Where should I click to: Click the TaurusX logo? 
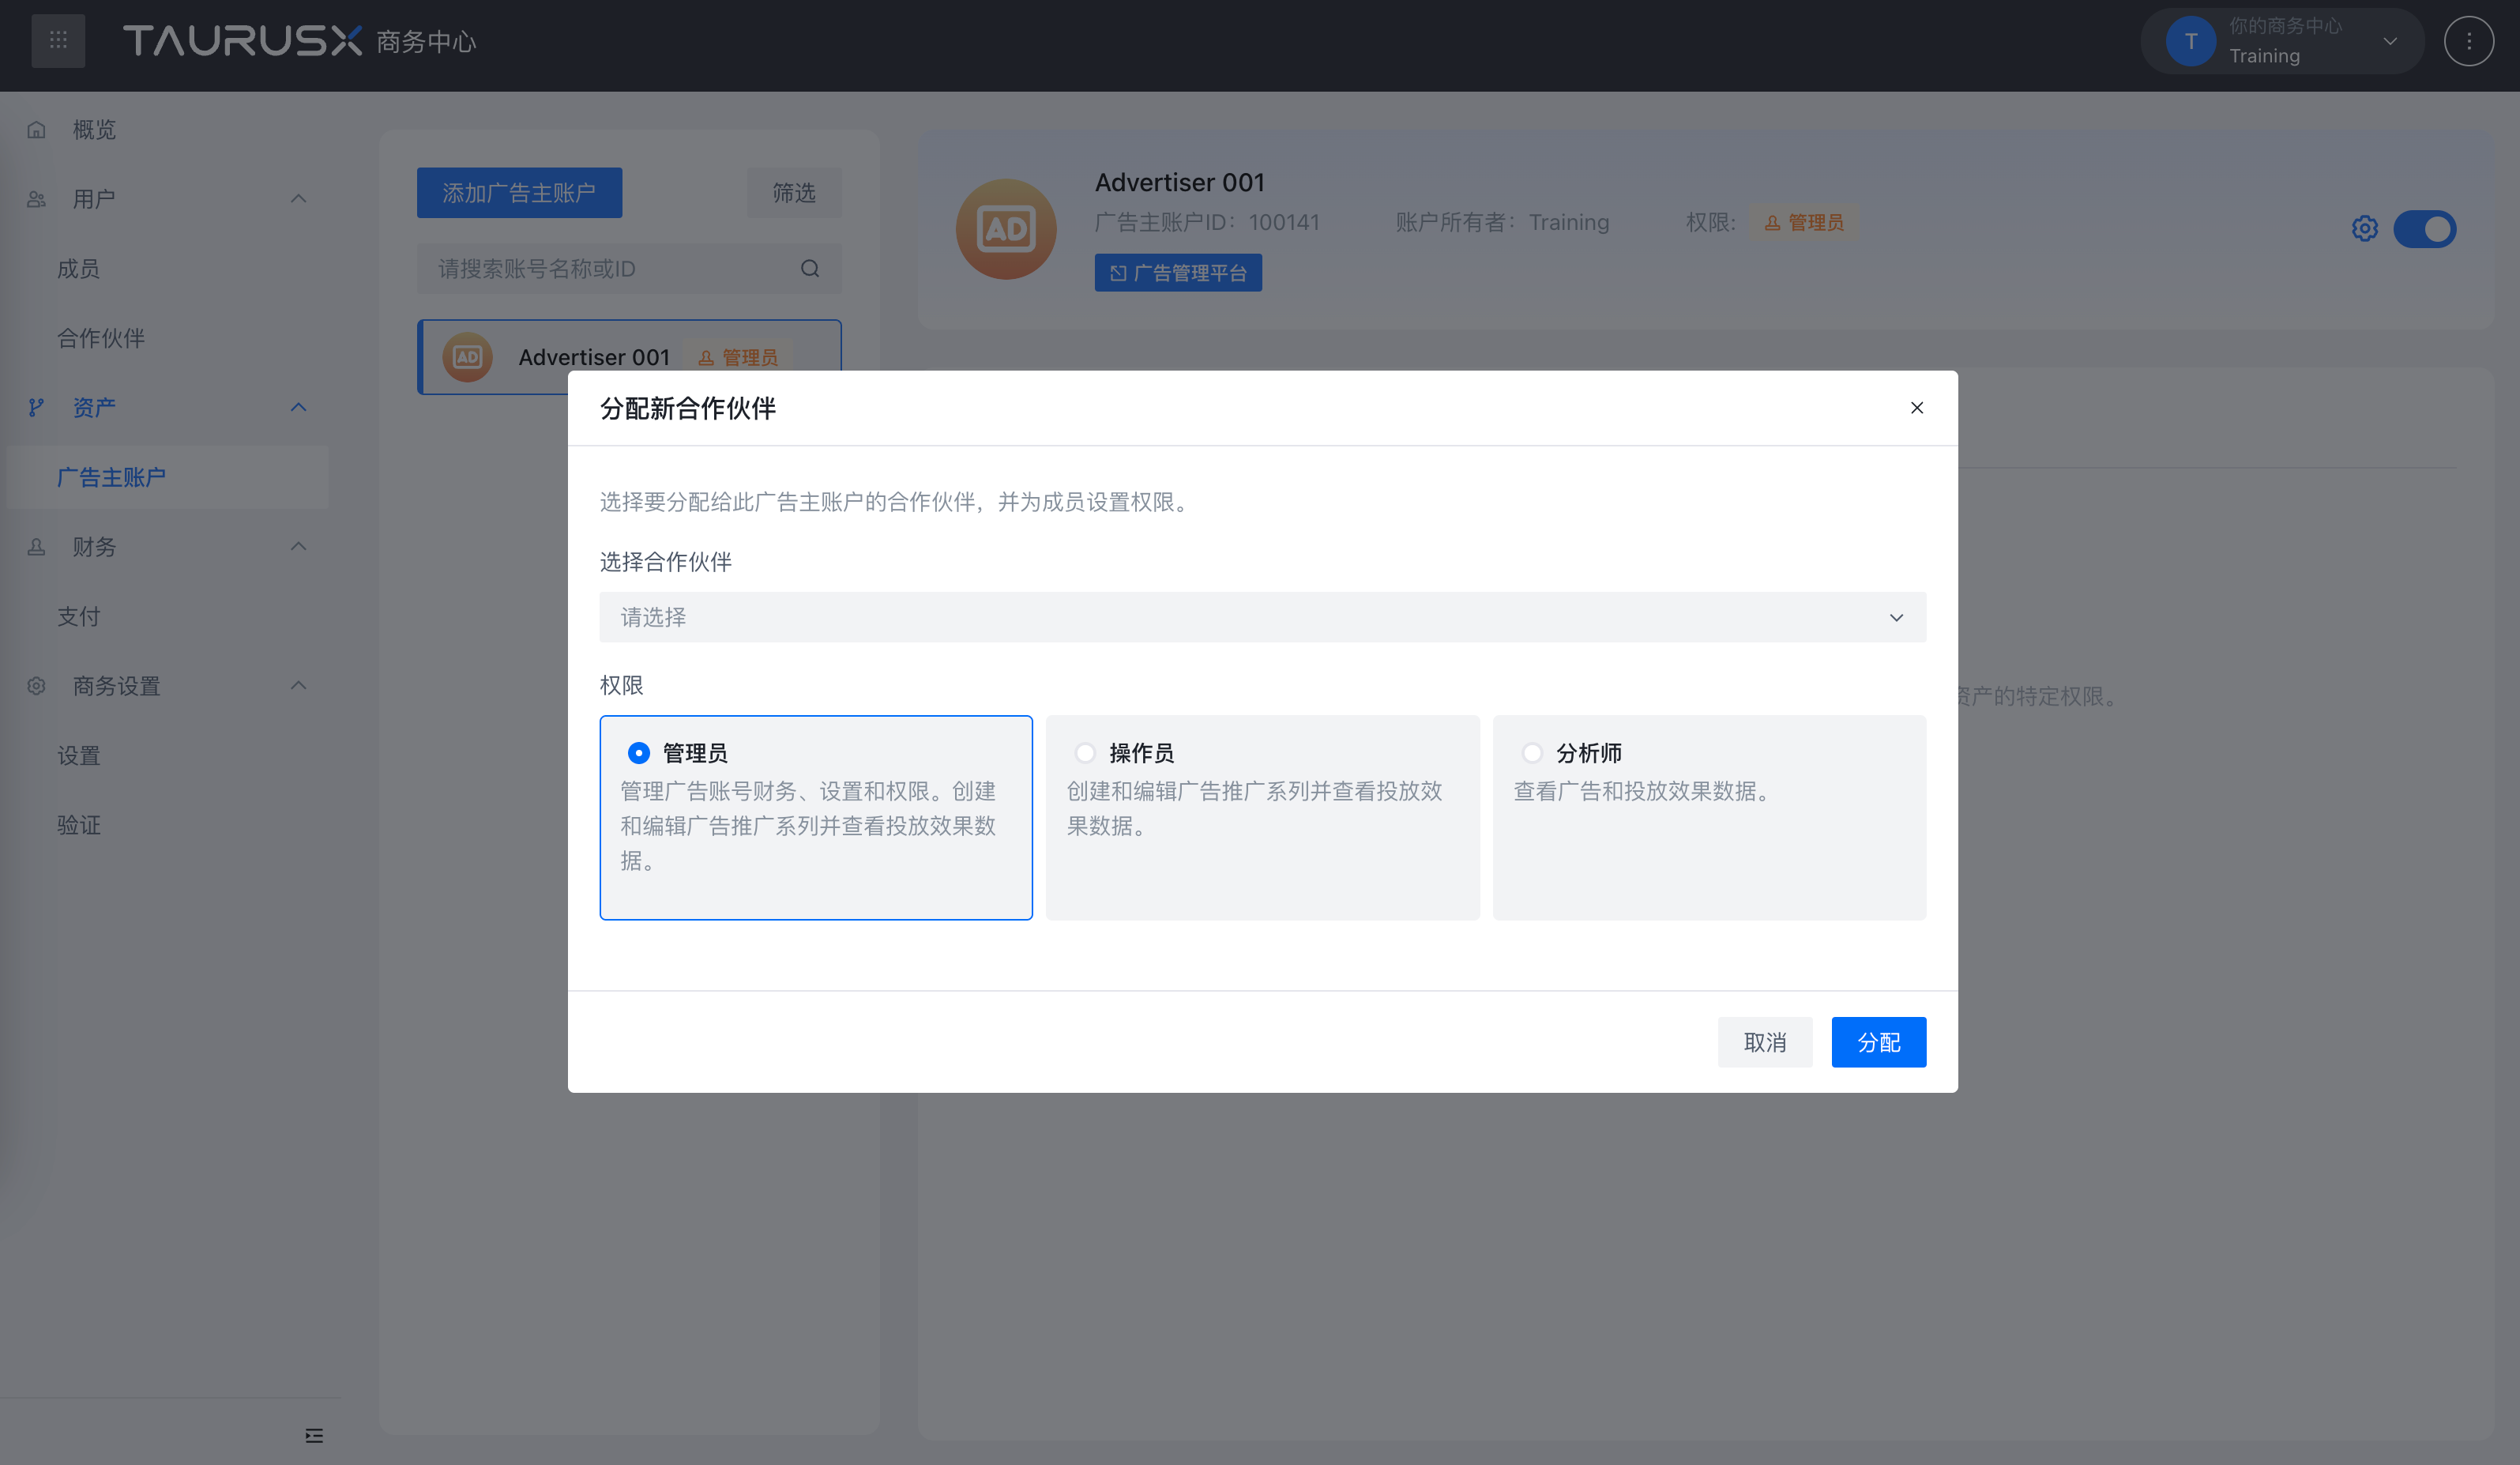coord(242,41)
